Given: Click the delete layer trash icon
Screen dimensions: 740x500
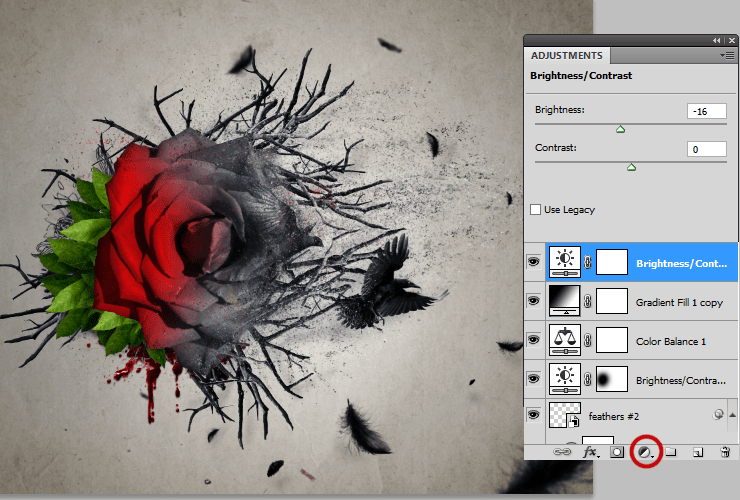Looking at the screenshot, I should point(725,452).
